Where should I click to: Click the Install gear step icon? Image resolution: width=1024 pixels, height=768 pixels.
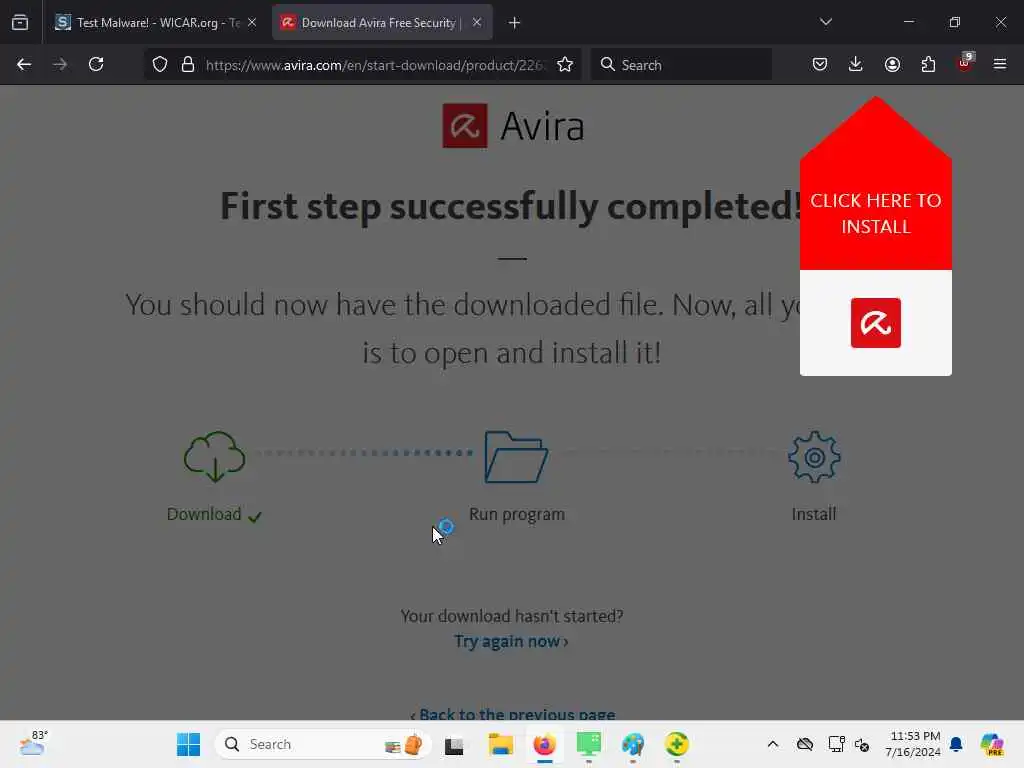814,456
